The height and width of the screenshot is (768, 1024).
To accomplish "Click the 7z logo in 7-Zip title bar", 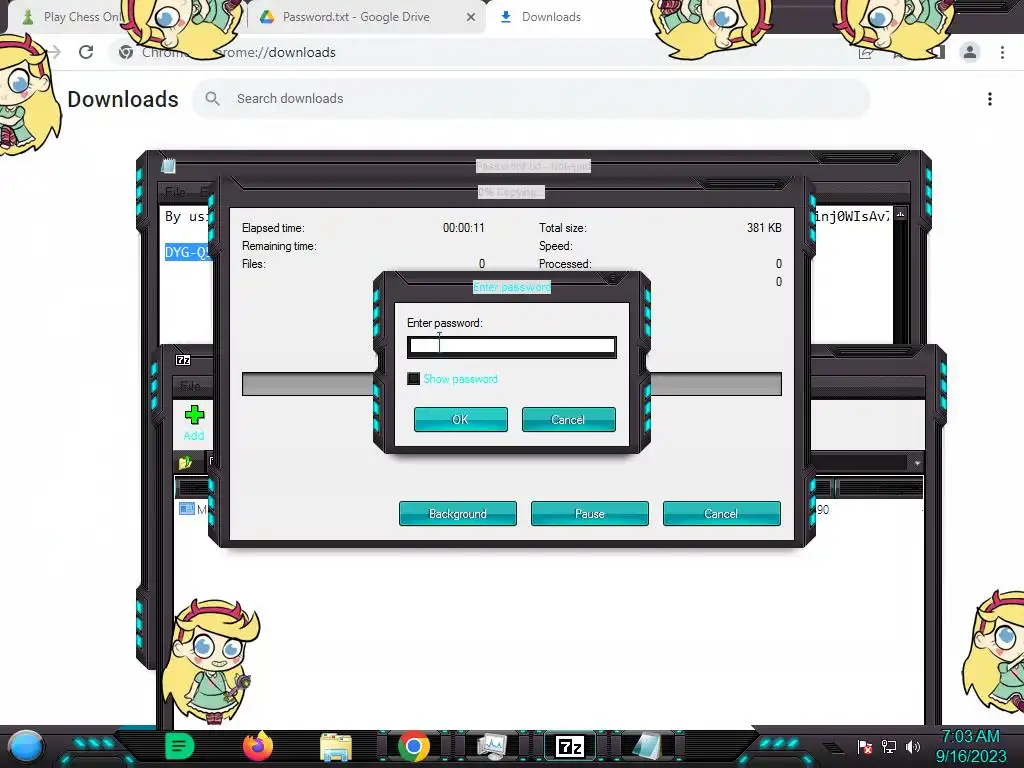I will point(183,360).
